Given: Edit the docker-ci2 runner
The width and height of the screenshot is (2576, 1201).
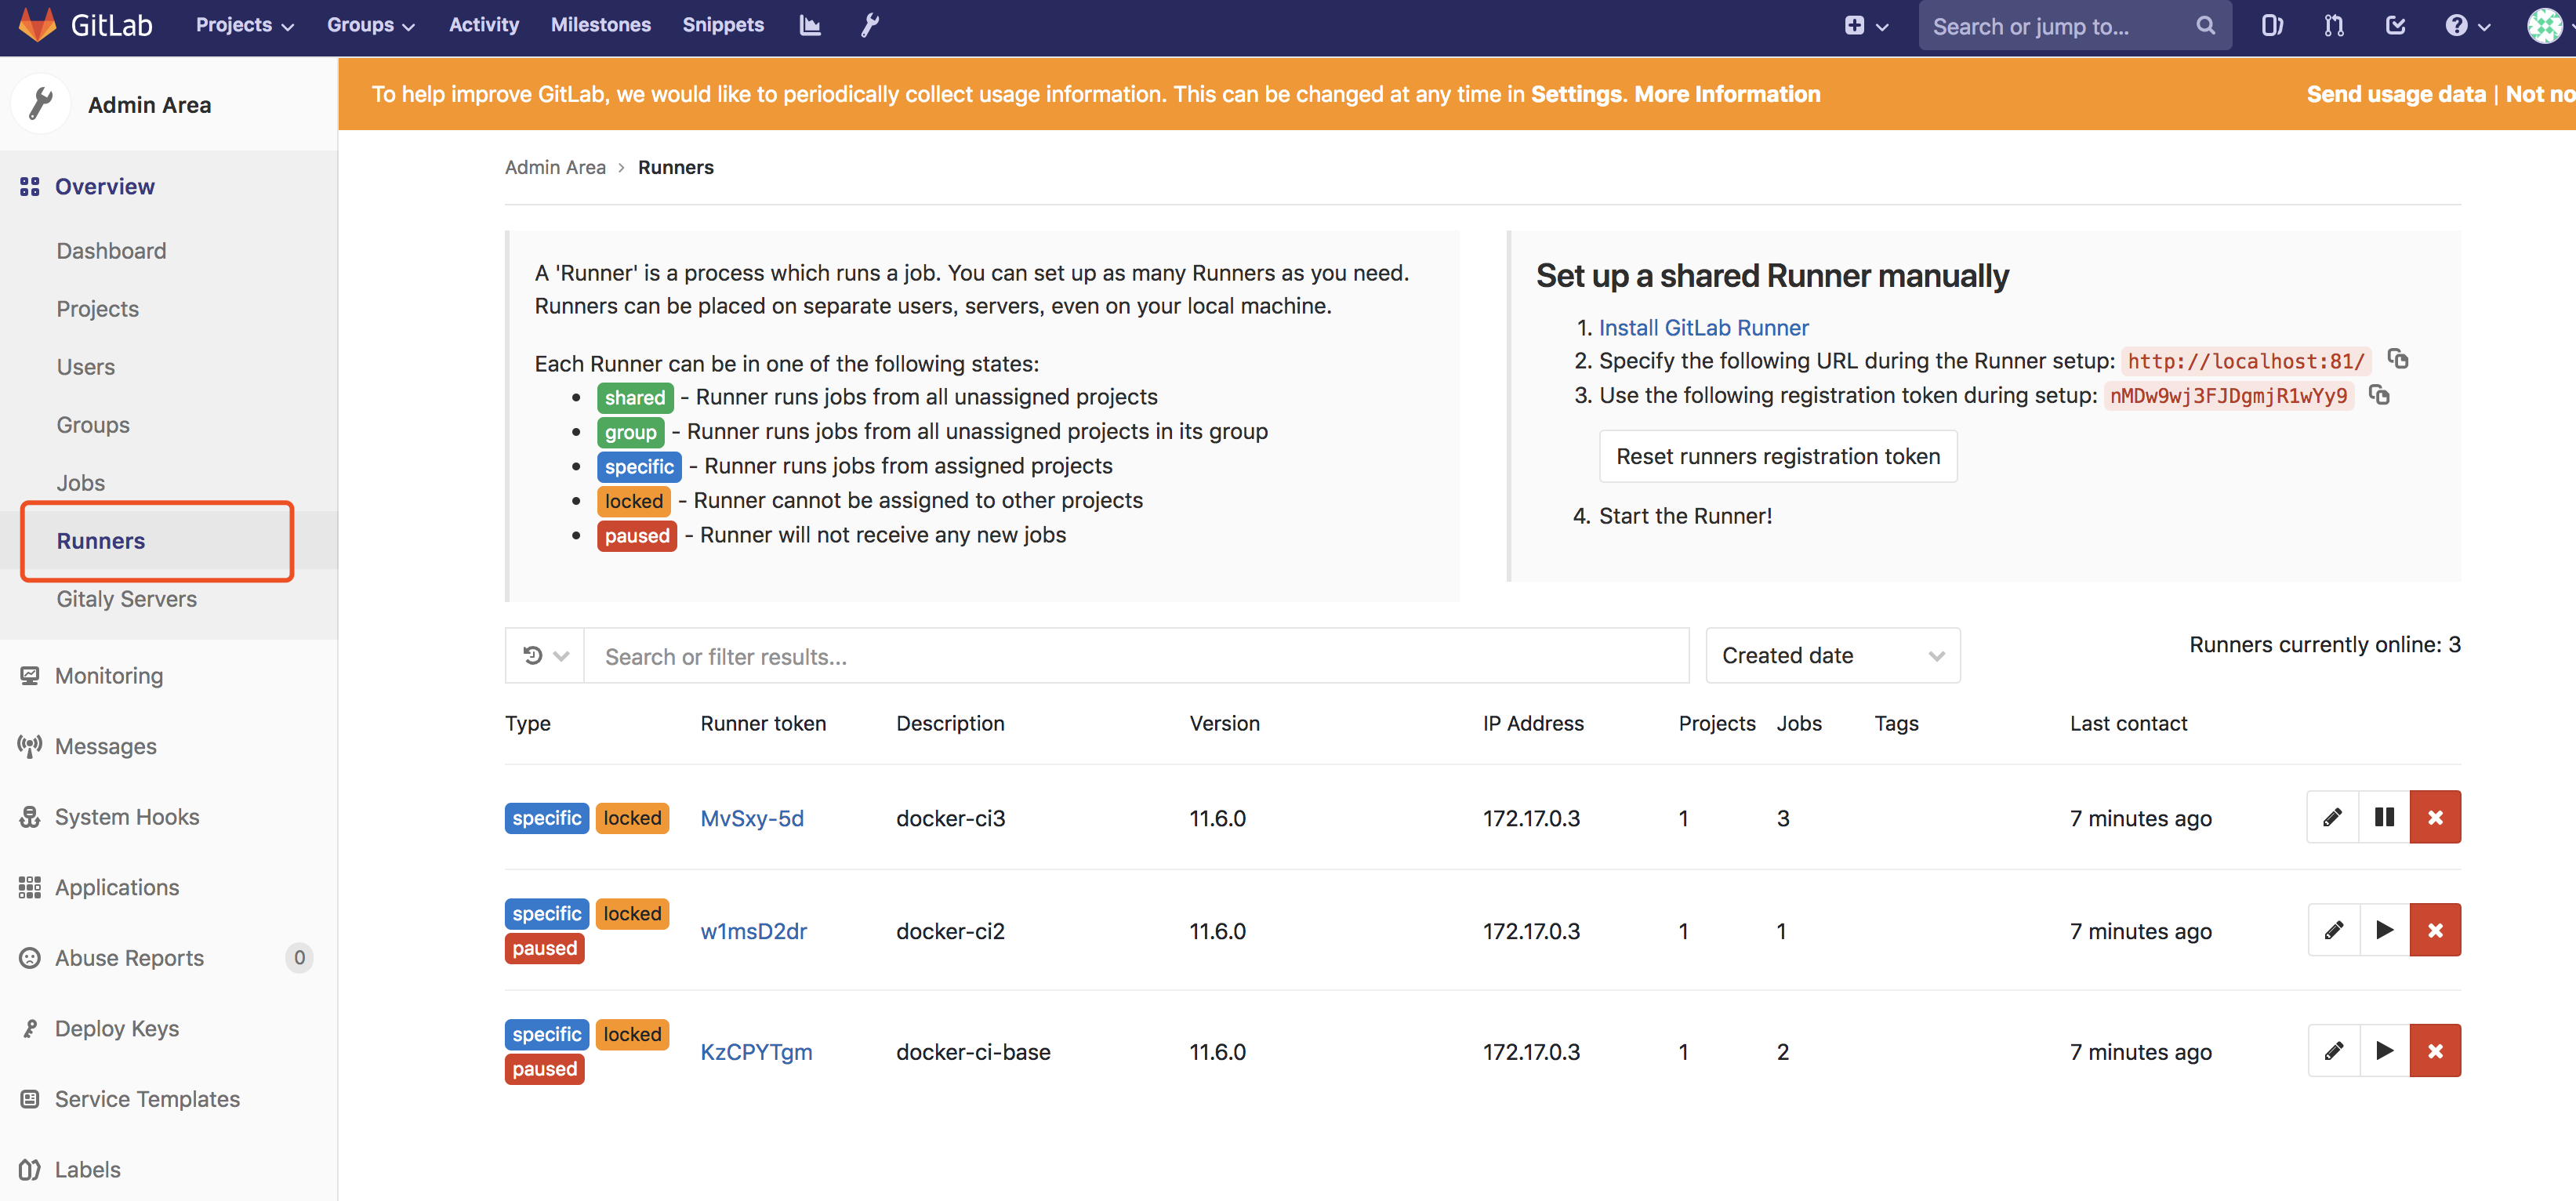Looking at the screenshot, I should tap(2333, 930).
